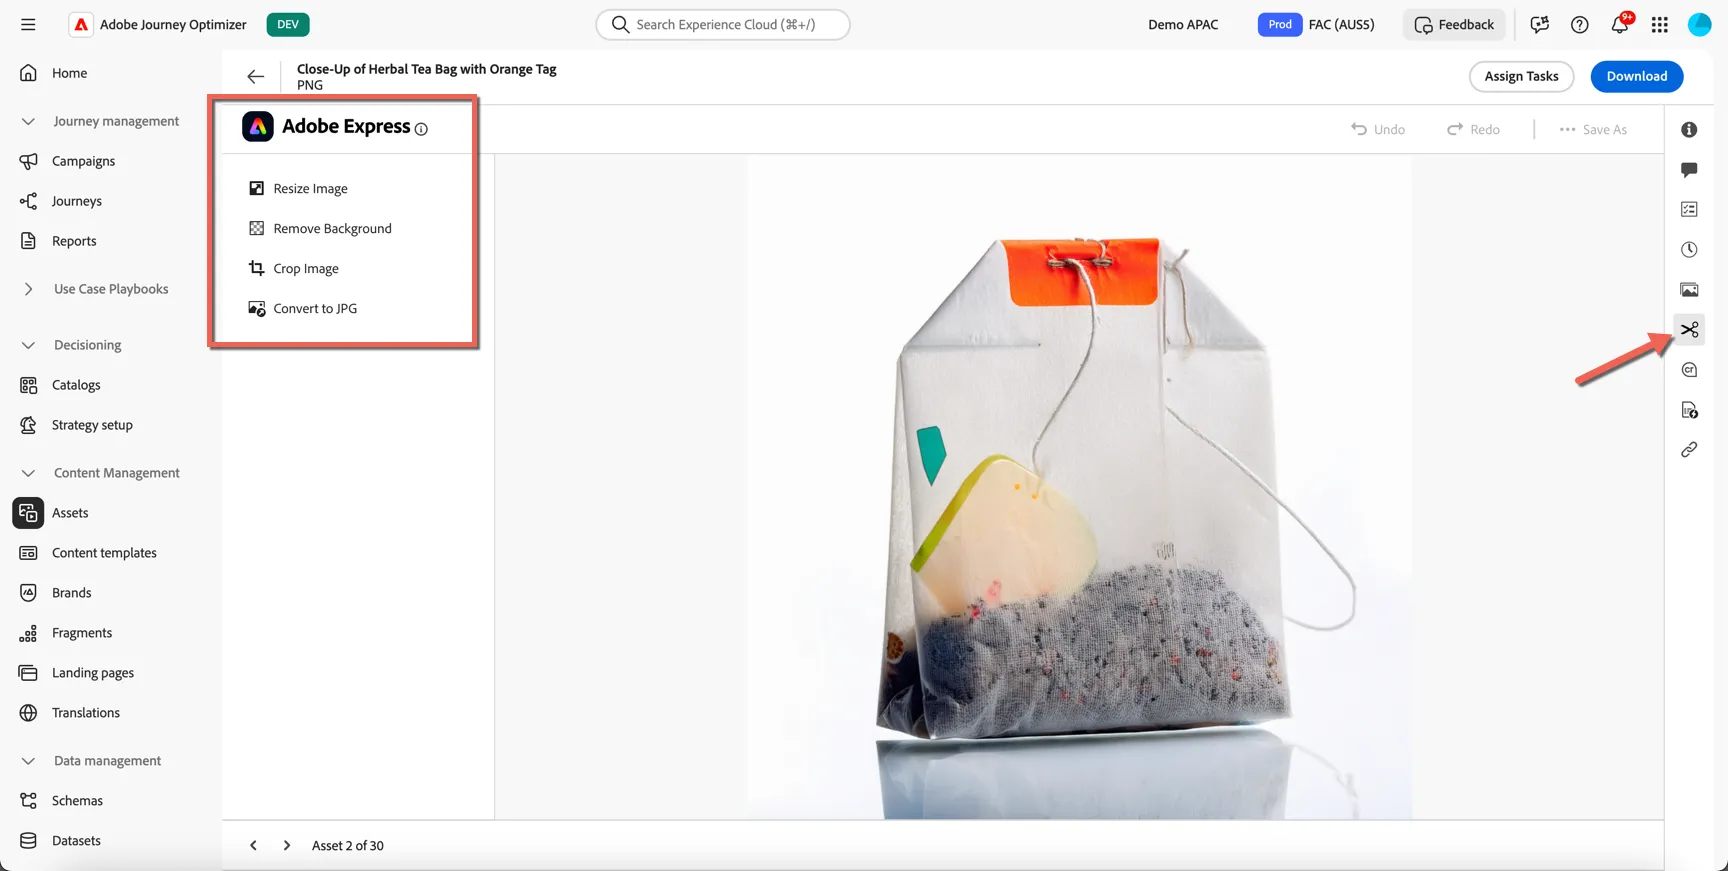This screenshot has height=871, width=1728.
Task: Select the scissors edit icon
Action: [1689, 330]
